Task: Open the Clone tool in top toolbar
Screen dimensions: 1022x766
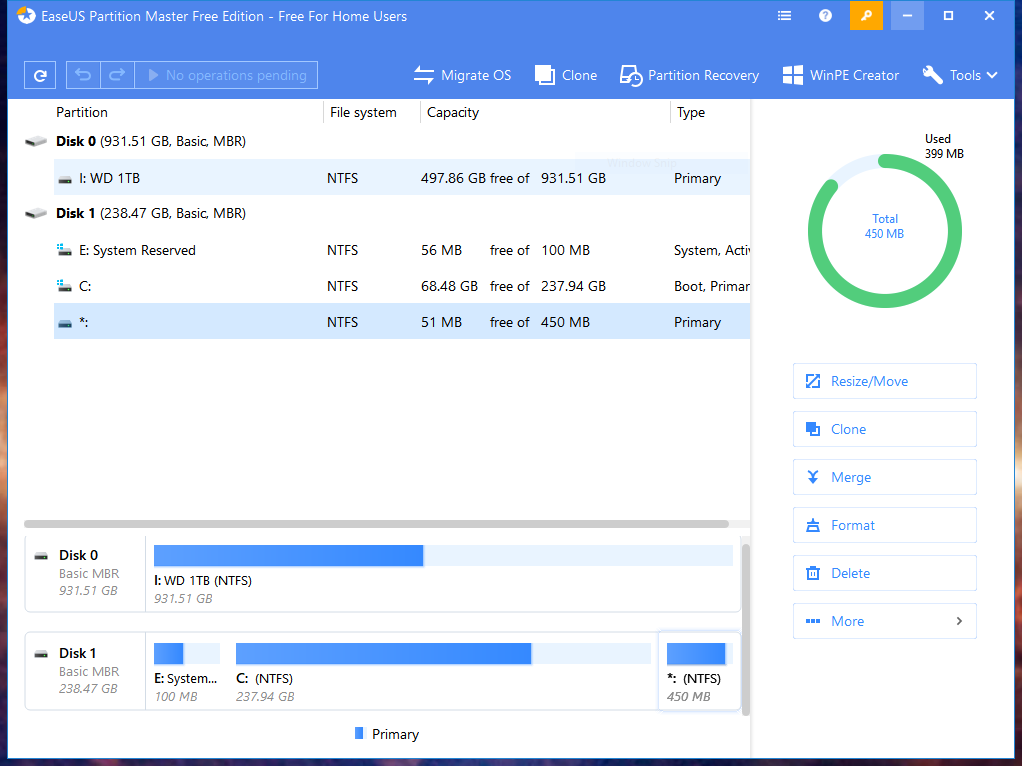Action: click(566, 75)
